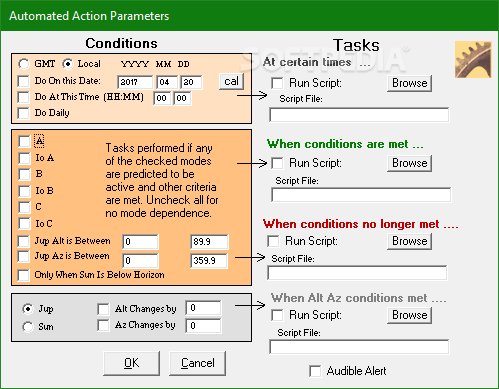Click Script File field under conditions no longer met

[357, 273]
